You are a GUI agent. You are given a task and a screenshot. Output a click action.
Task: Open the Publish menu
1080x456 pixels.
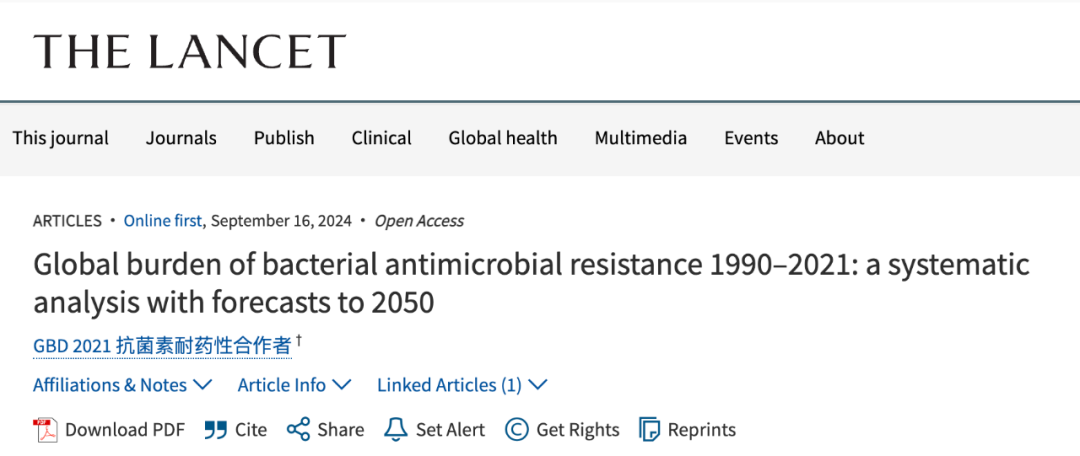point(284,138)
